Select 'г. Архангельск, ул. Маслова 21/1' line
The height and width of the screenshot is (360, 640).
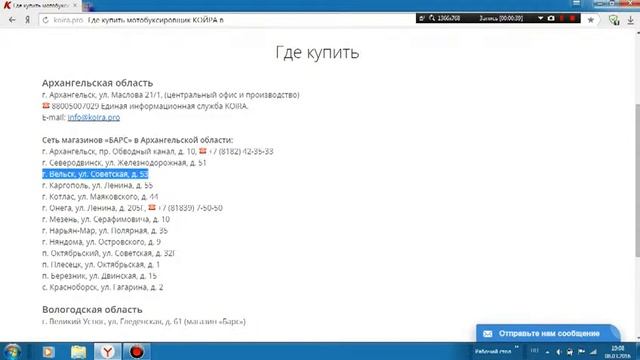[171, 95]
